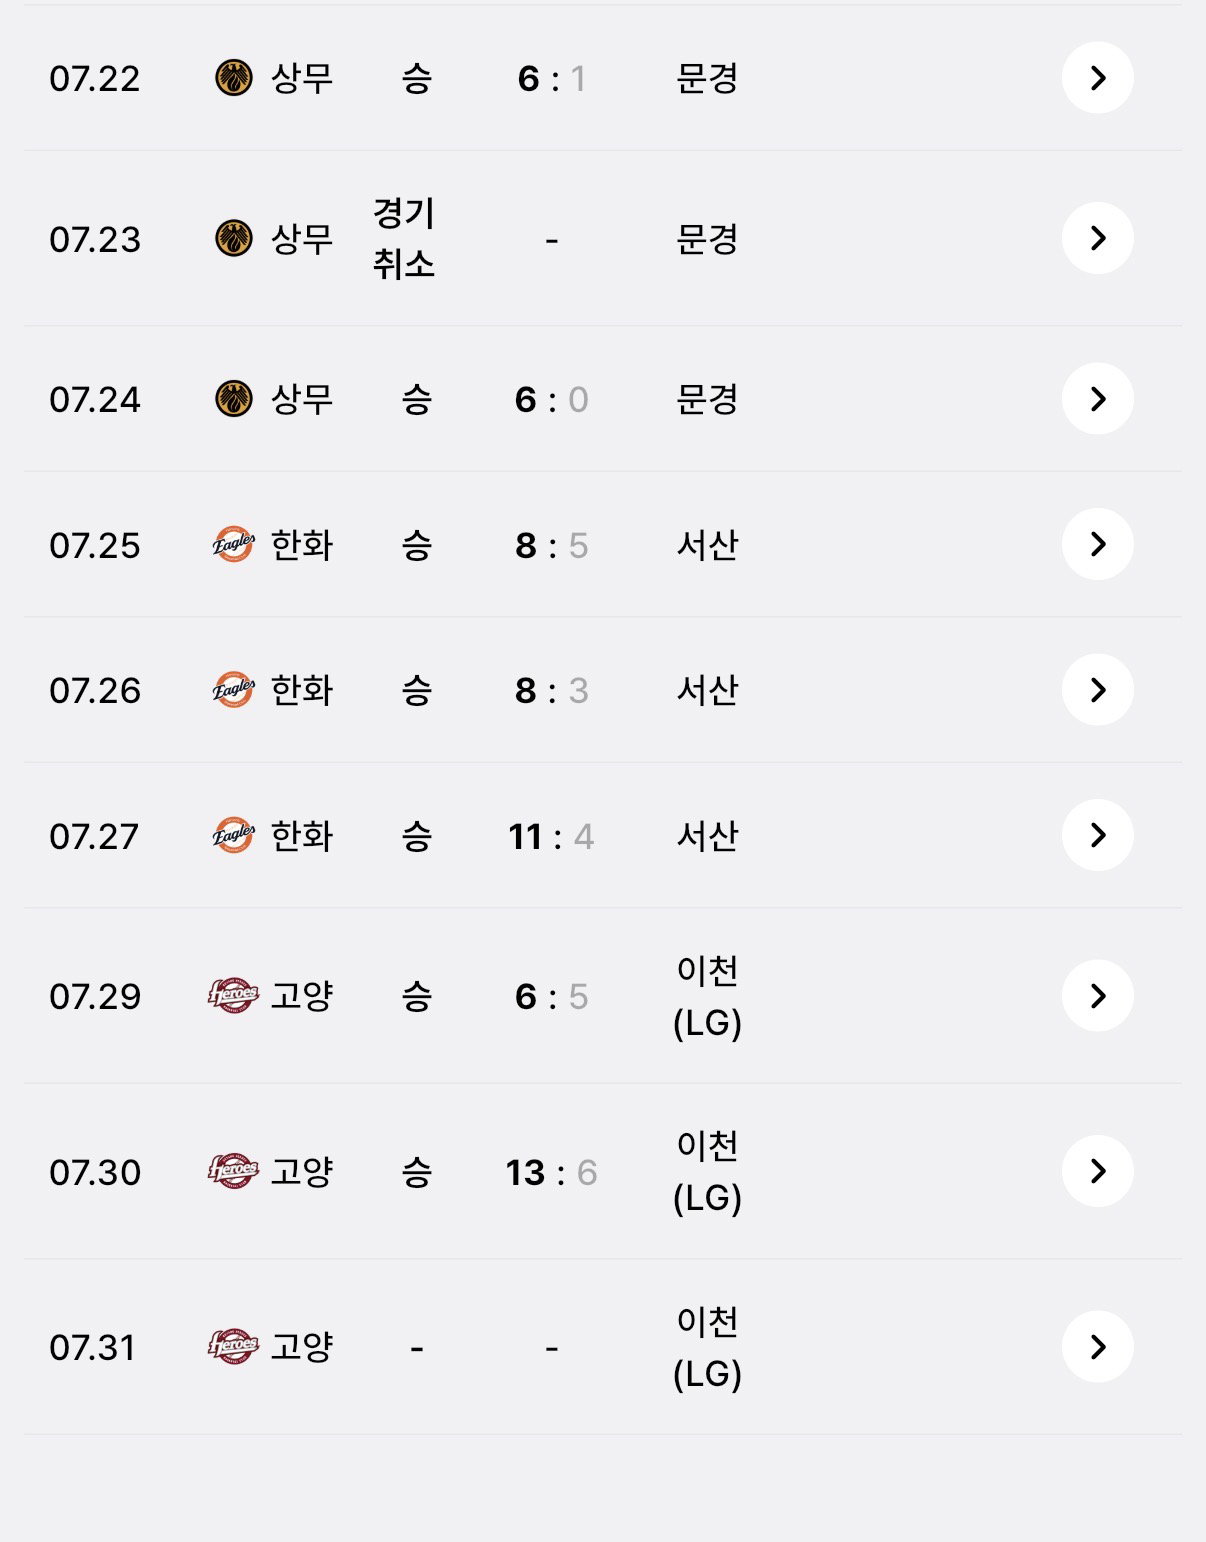Tap Eagles logo on 07.25 row
The width and height of the screenshot is (1206, 1542).
click(x=234, y=544)
